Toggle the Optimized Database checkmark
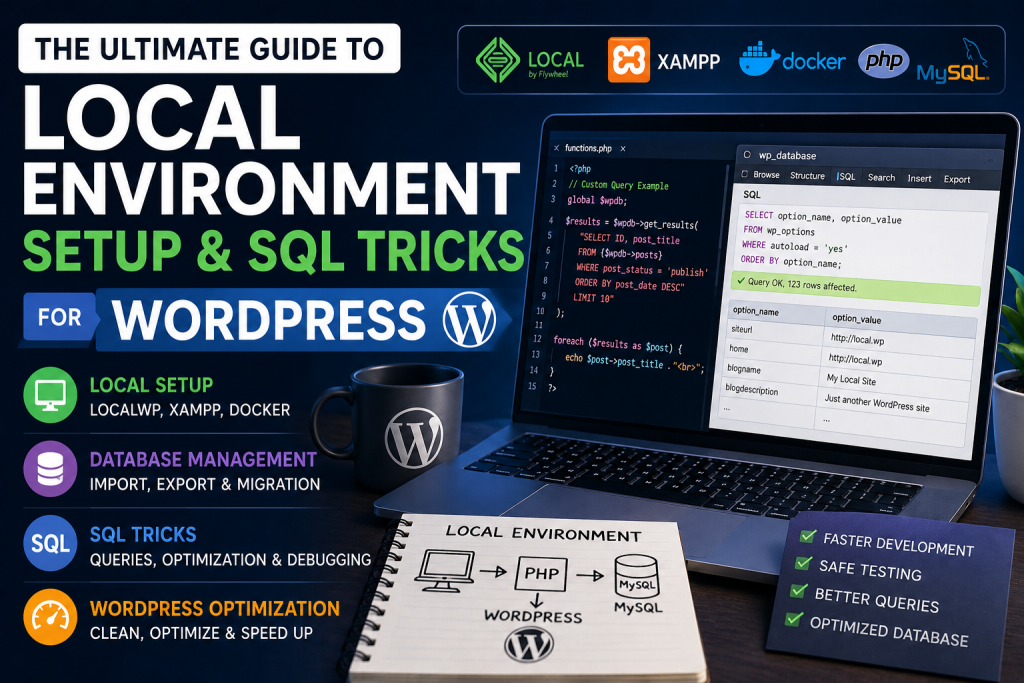Screen dimensions: 1024x683 (793, 618)
